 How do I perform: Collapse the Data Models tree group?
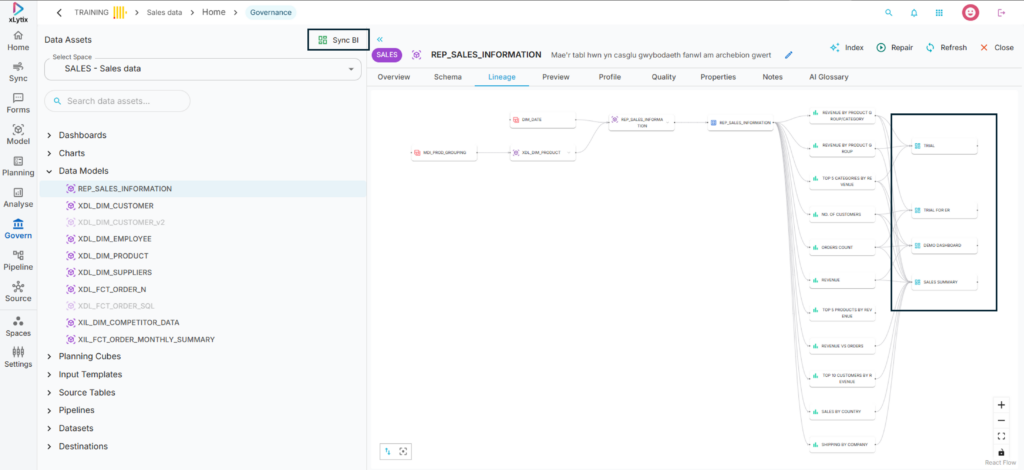pos(50,171)
